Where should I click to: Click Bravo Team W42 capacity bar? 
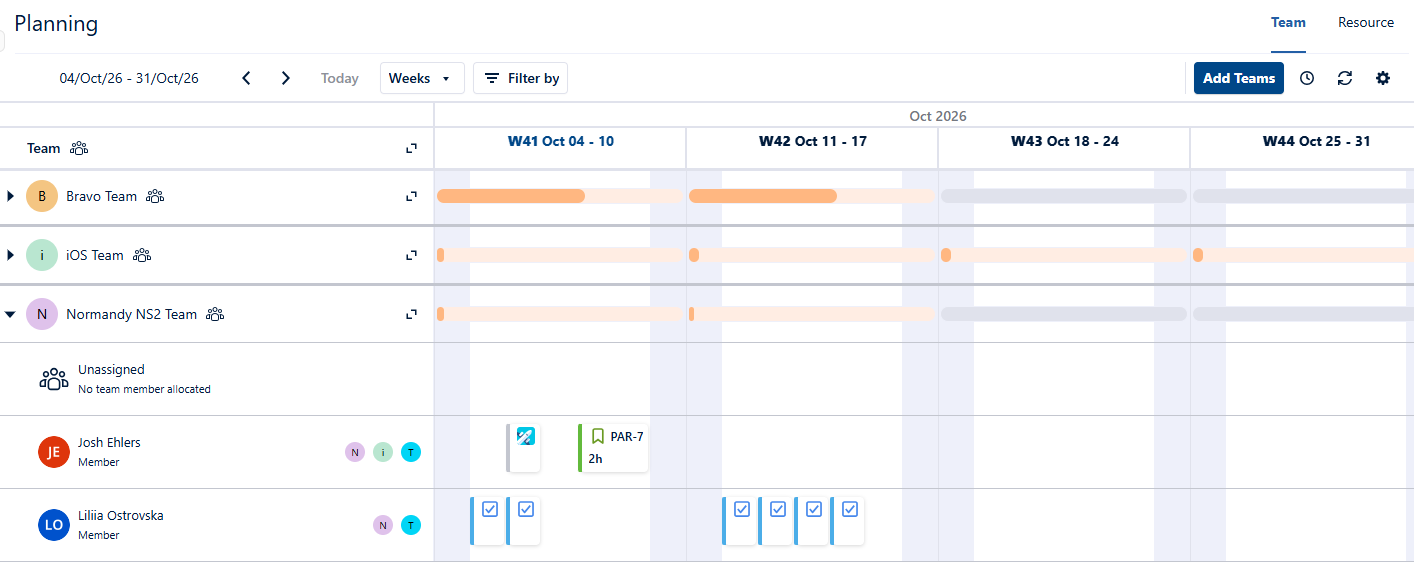tap(812, 196)
